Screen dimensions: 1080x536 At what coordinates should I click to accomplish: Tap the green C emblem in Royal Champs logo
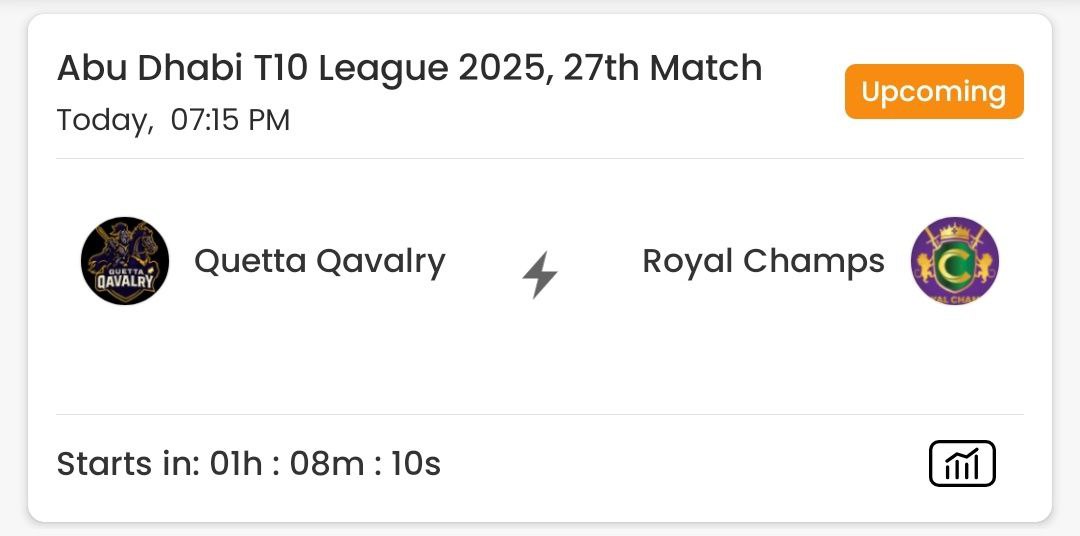pos(955,259)
